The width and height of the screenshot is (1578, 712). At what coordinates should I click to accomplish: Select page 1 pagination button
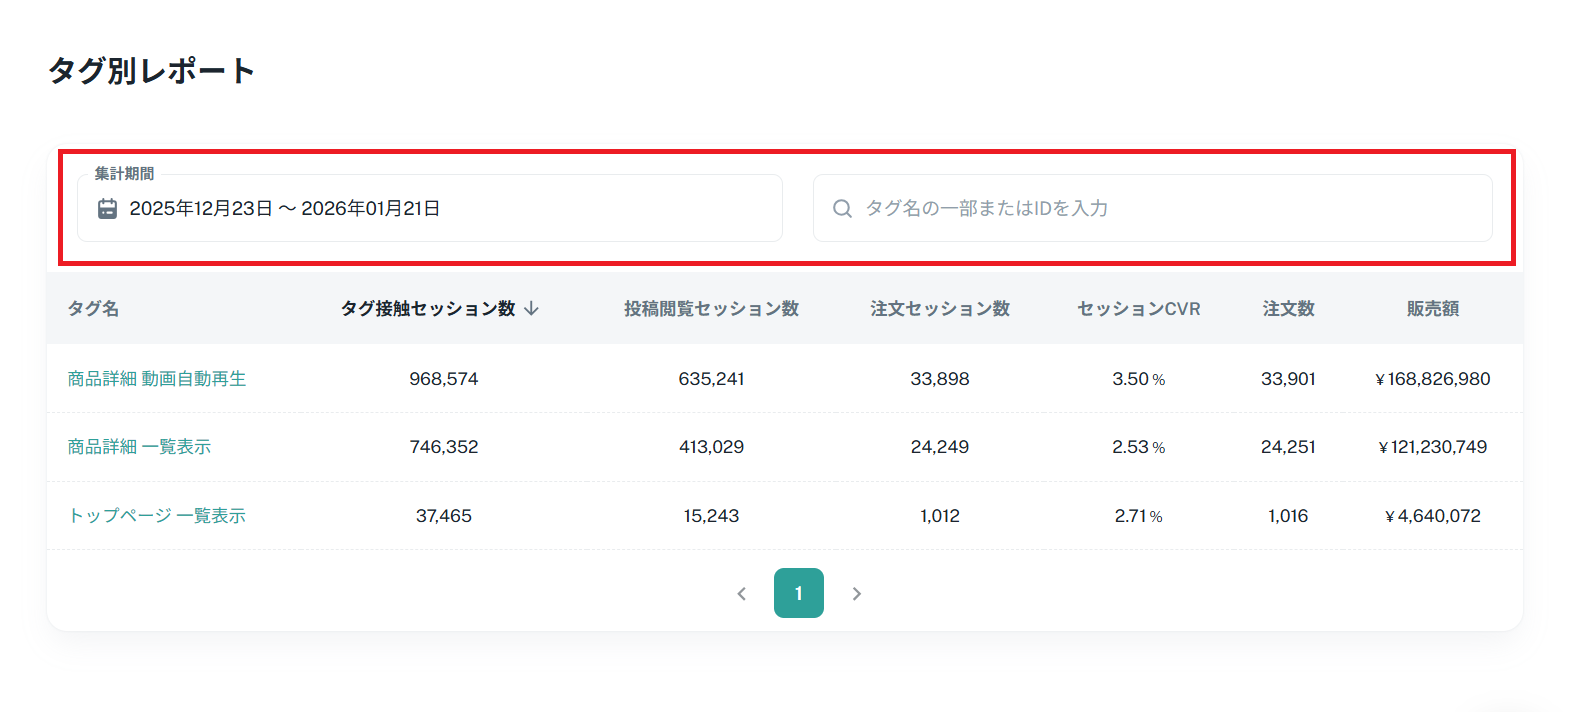799,594
